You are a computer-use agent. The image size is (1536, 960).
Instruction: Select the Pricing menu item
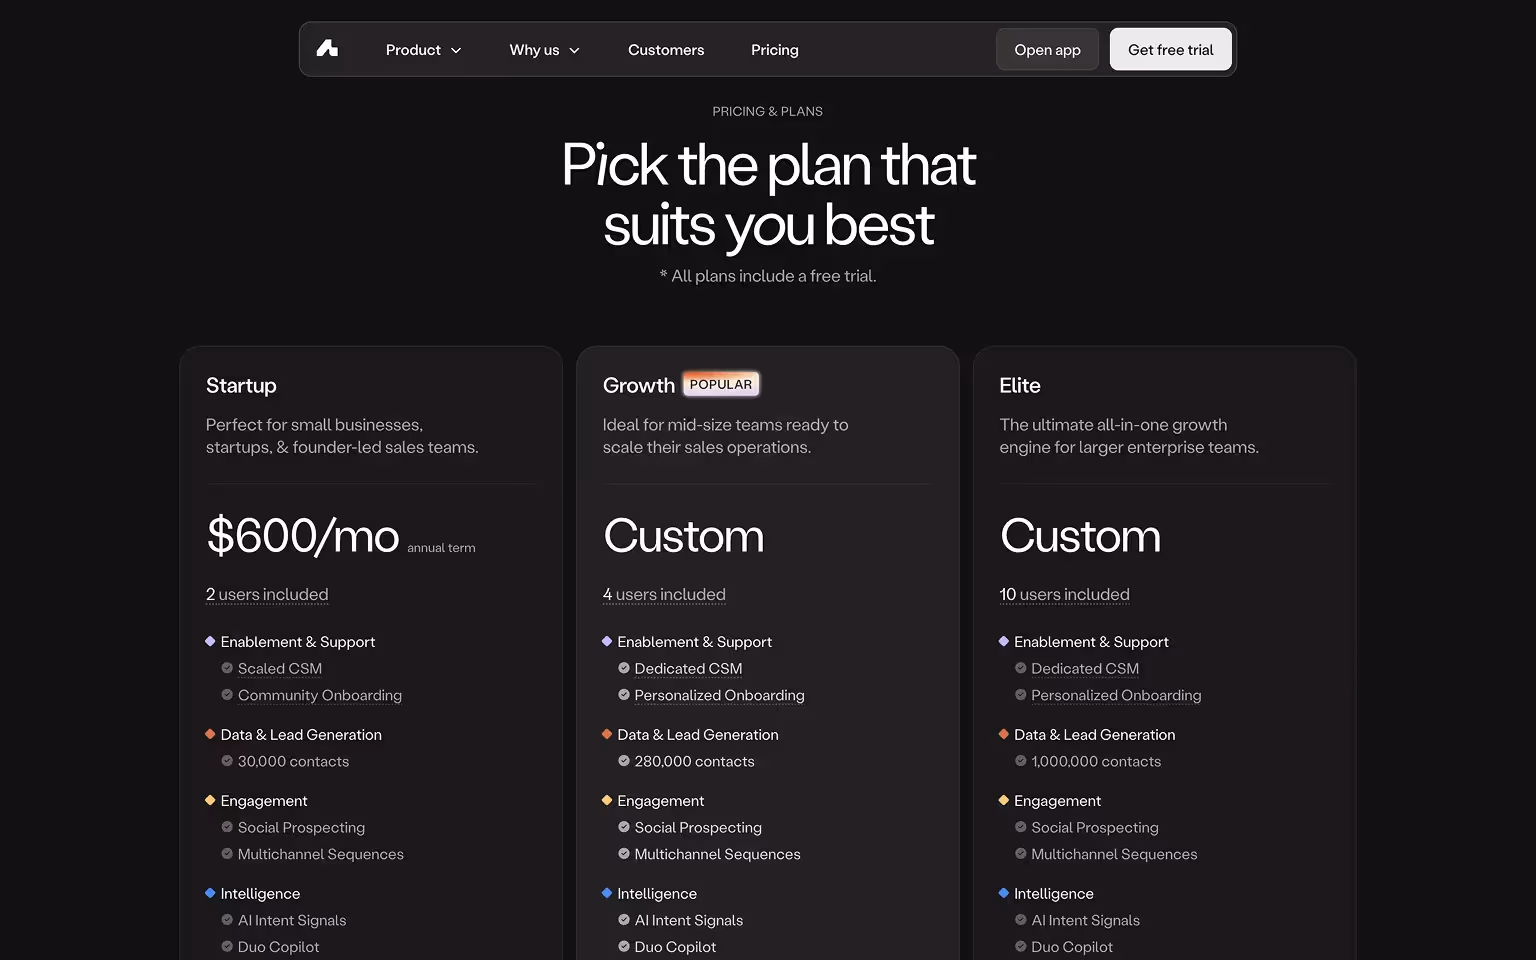pos(774,49)
